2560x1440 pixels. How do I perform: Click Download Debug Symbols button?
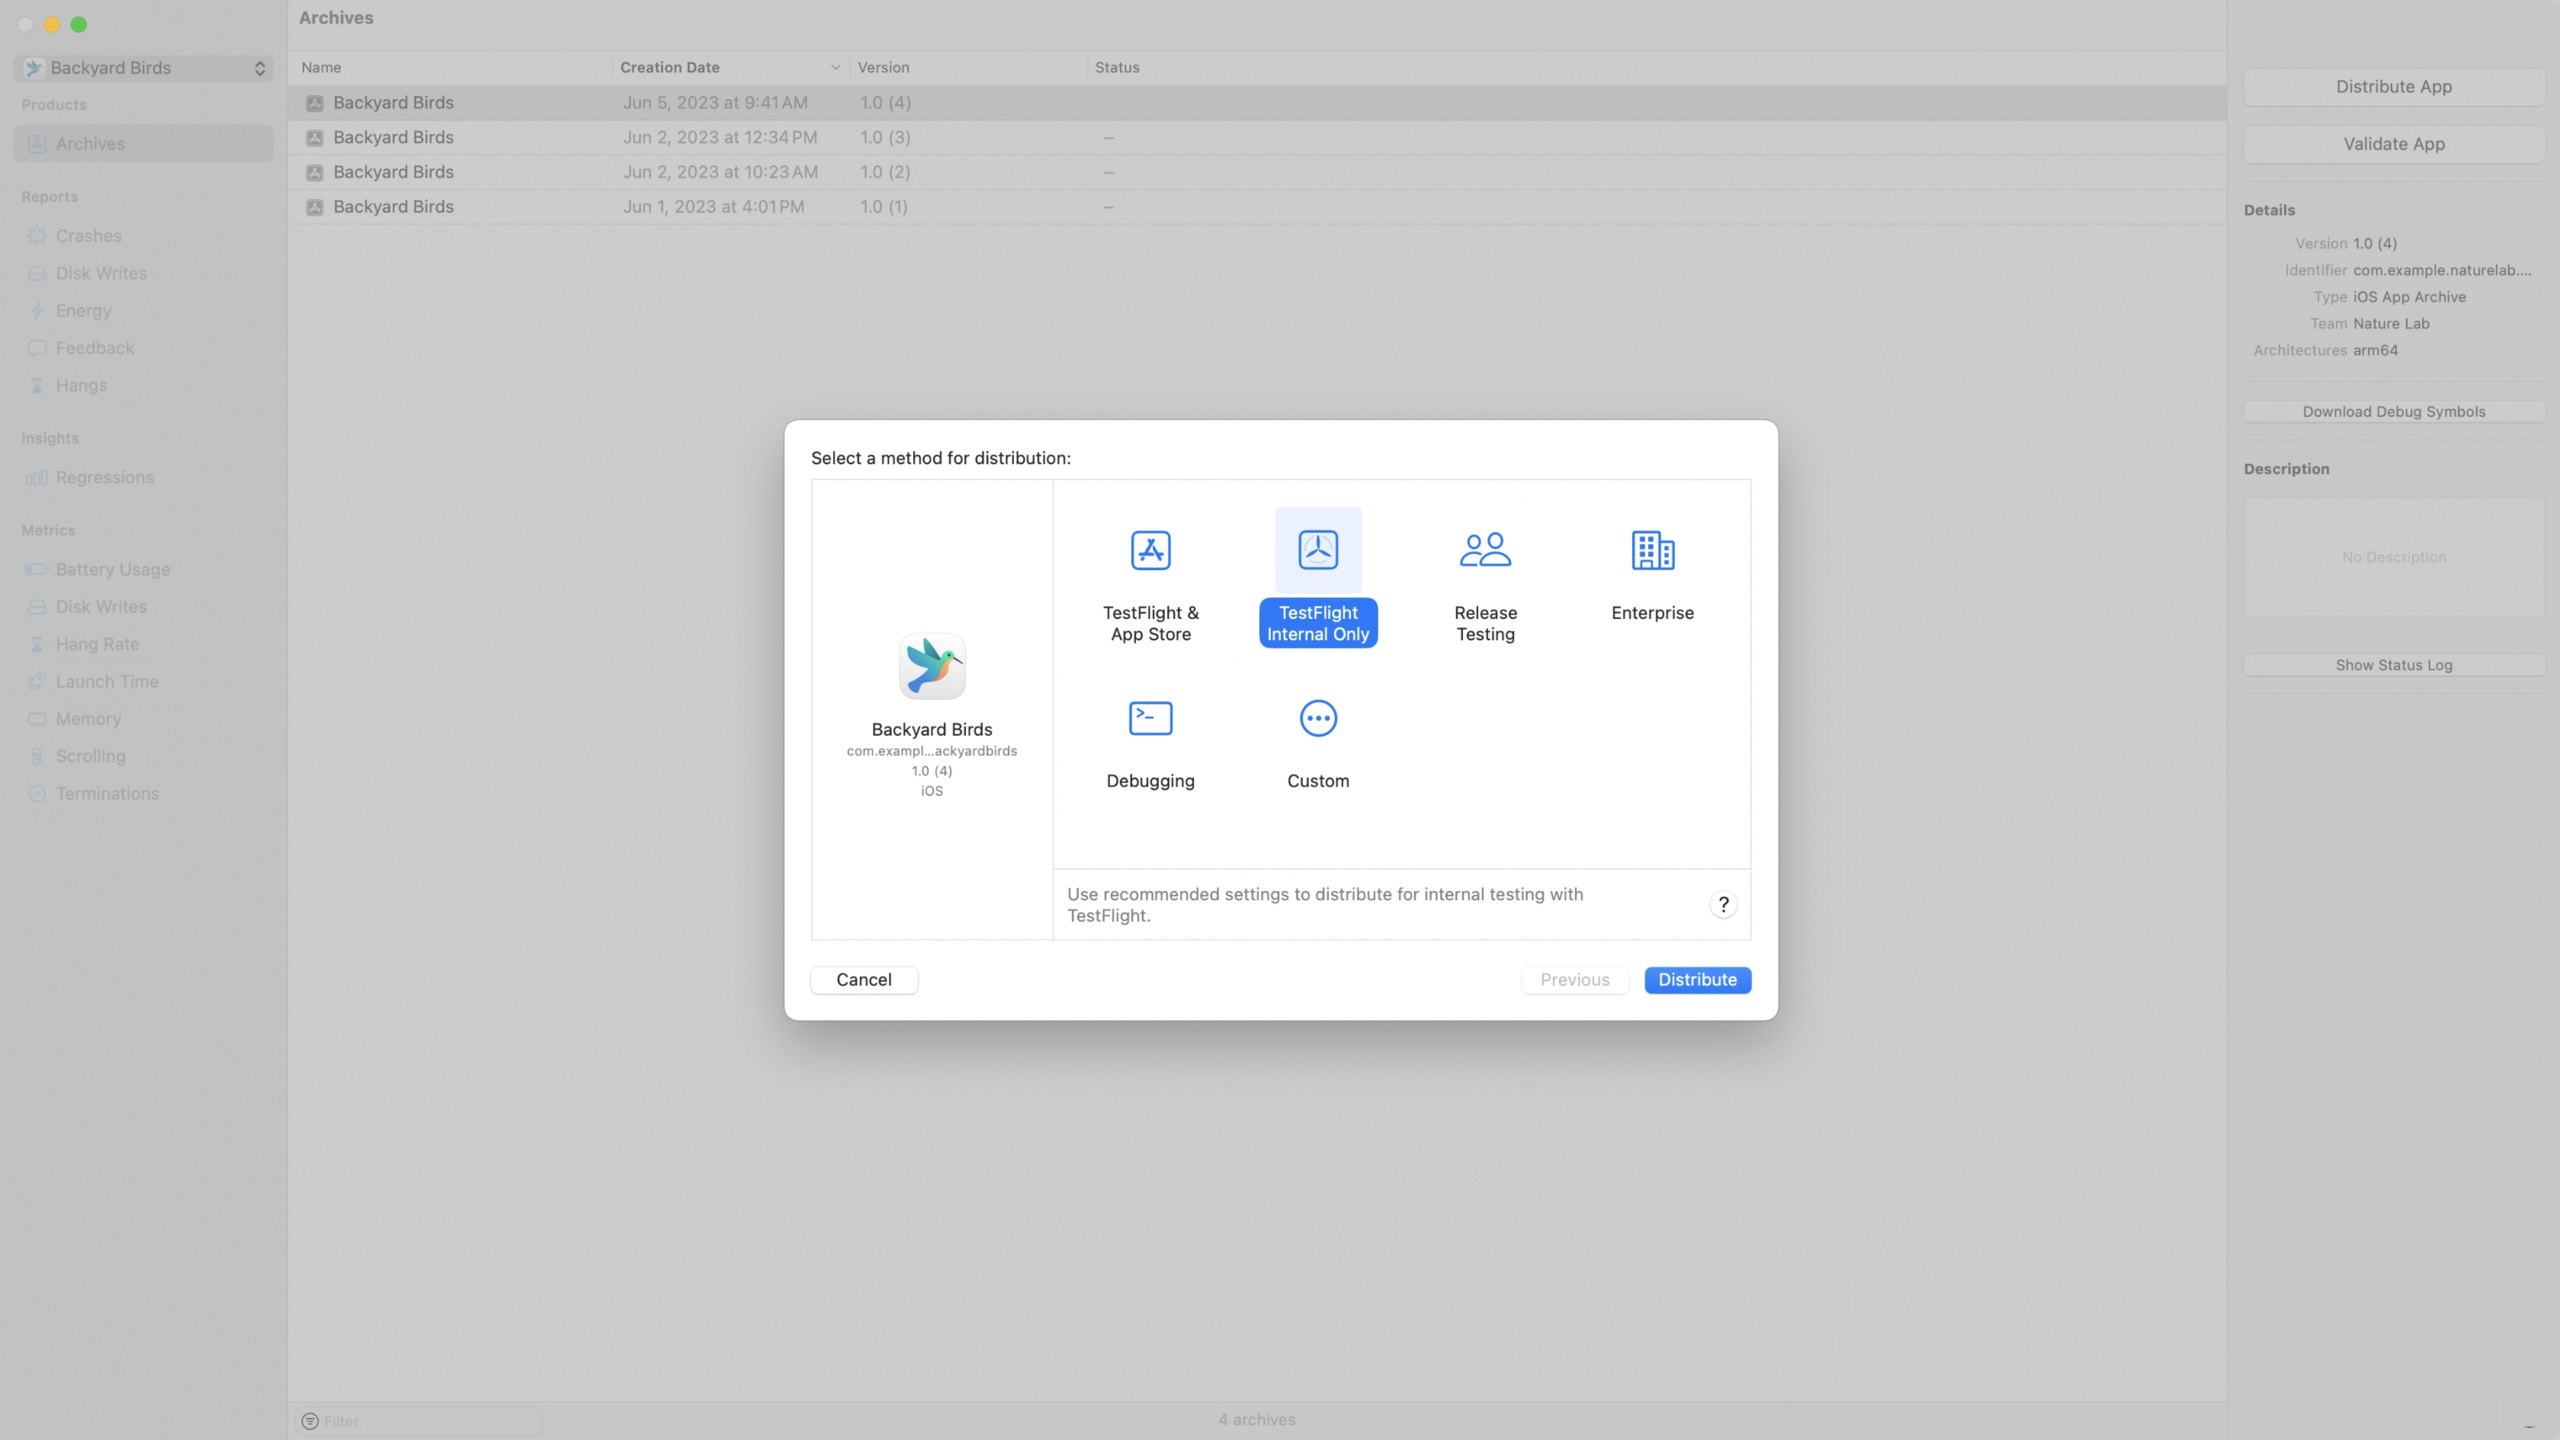click(2393, 412)
